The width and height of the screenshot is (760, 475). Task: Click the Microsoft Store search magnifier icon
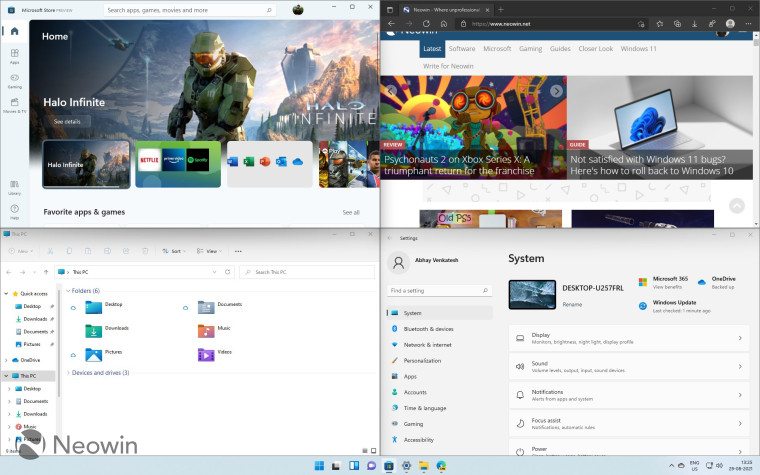click(269, 10)
